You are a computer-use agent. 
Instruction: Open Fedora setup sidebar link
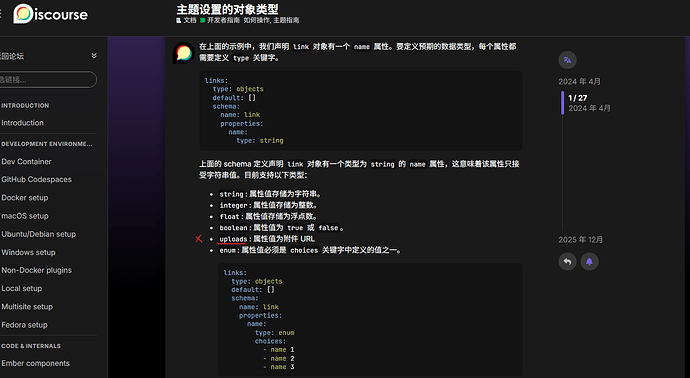[24, 325]
